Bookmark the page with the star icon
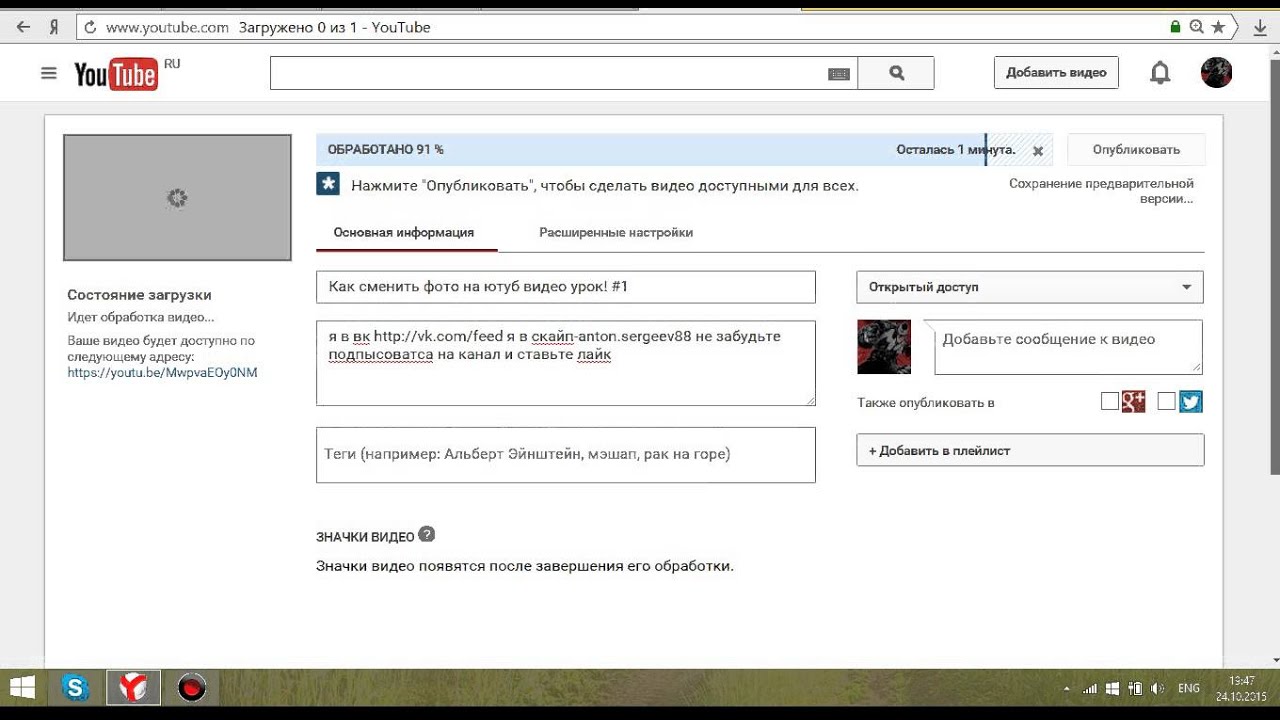 click(1218, 27)
